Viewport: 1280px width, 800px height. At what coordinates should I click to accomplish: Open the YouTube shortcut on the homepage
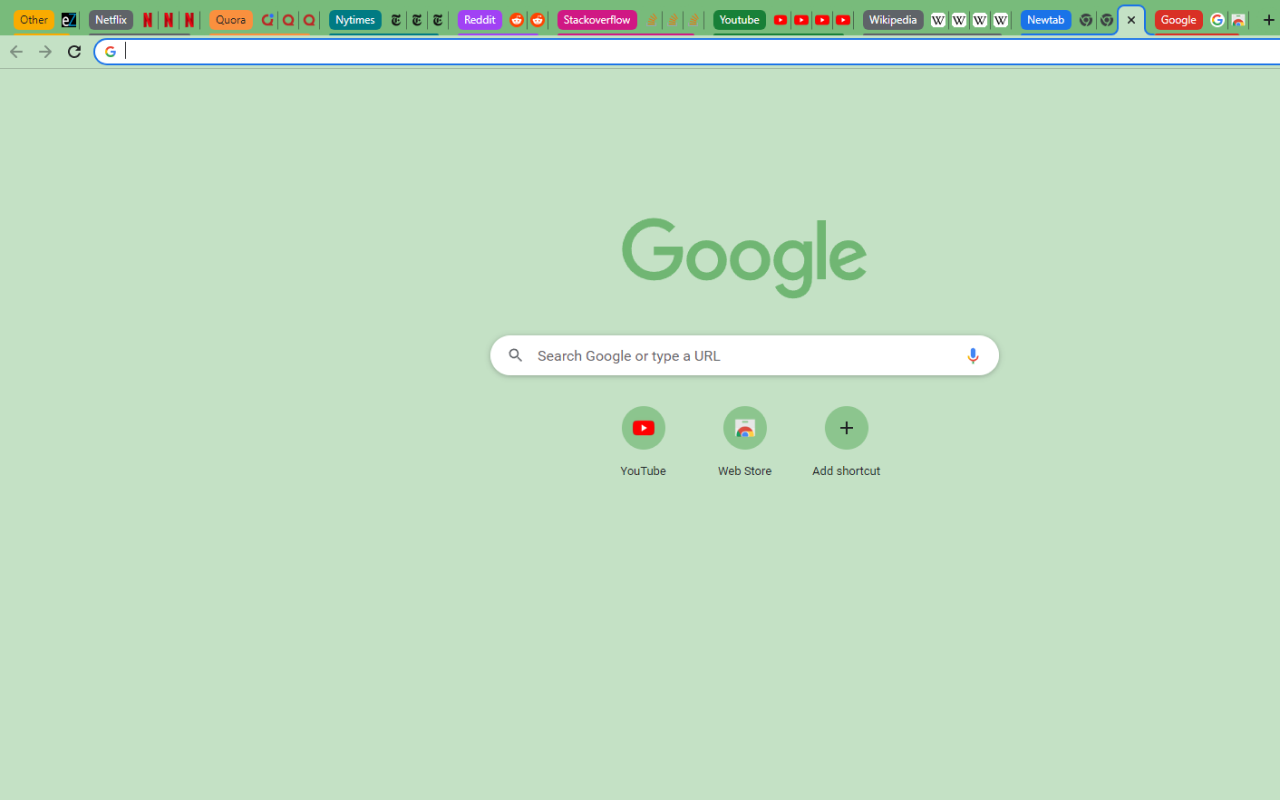click(643, 428)
